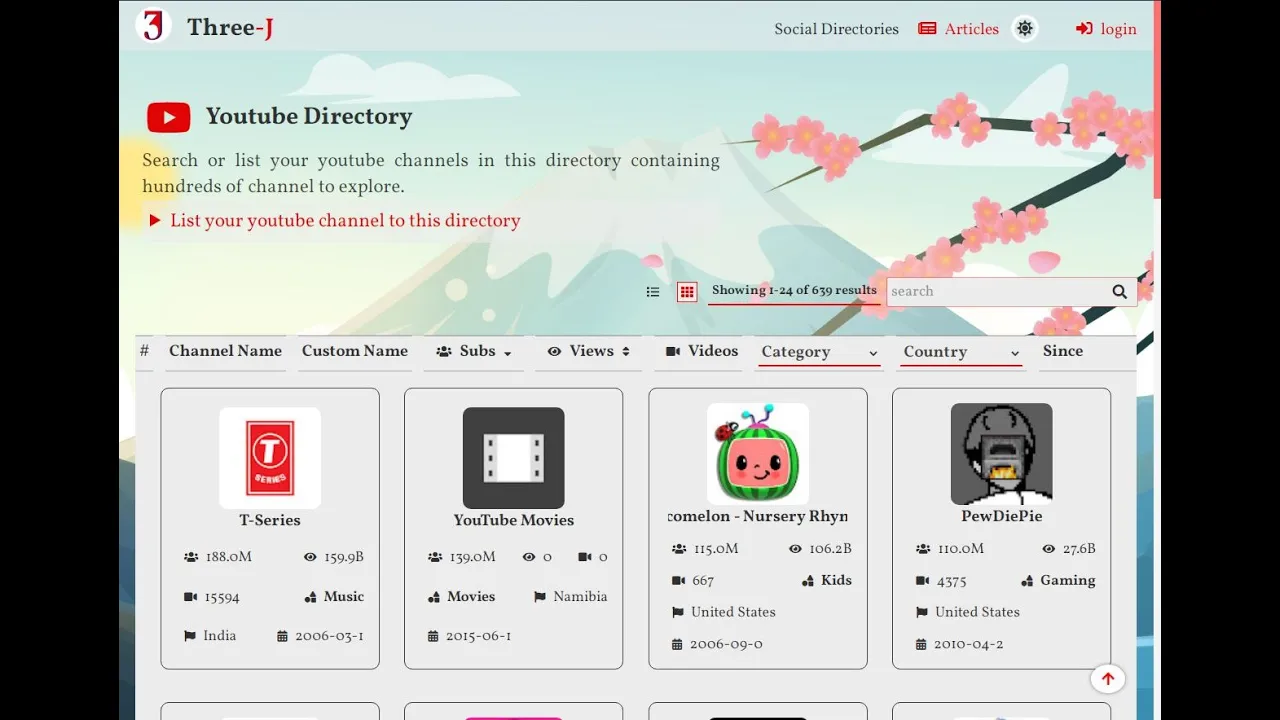Click Cocomelon Kids category text

836,580
